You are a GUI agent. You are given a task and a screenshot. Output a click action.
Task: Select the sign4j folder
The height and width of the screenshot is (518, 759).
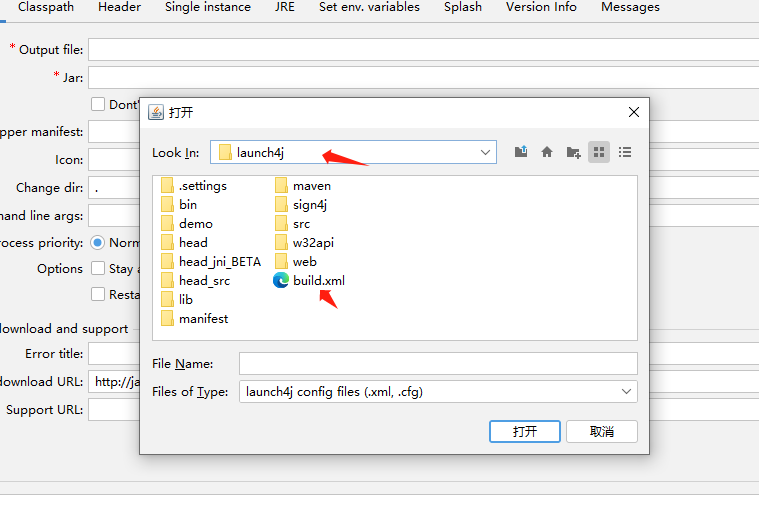301,204
